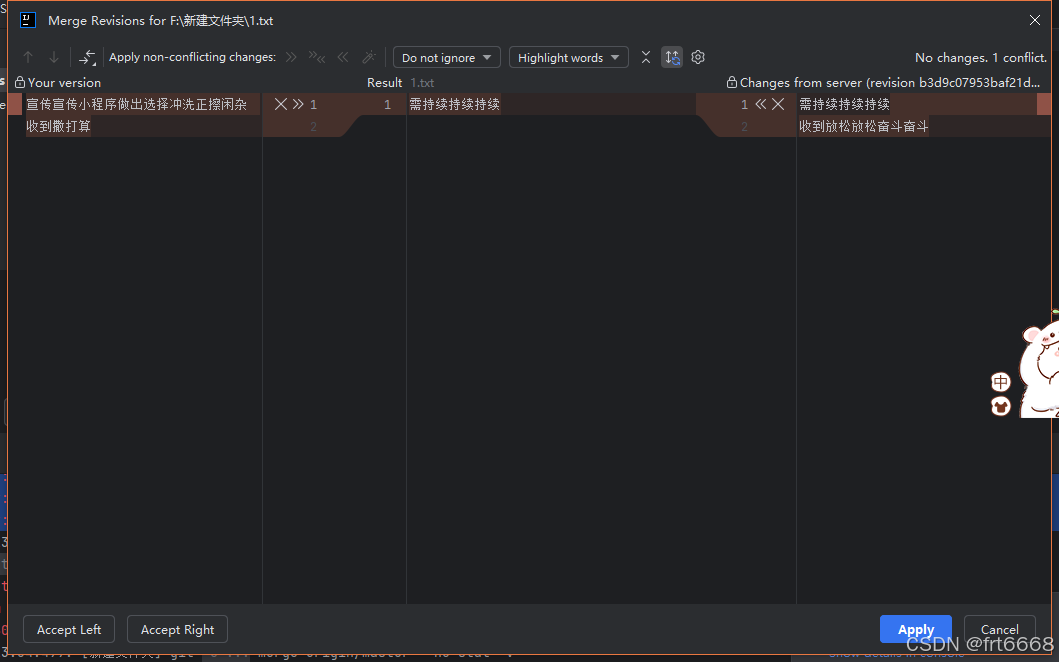The height and width of the screenshot is (662, 1059).
Task: Open the Do not ignore dropdown
Action: click(446, 57)
